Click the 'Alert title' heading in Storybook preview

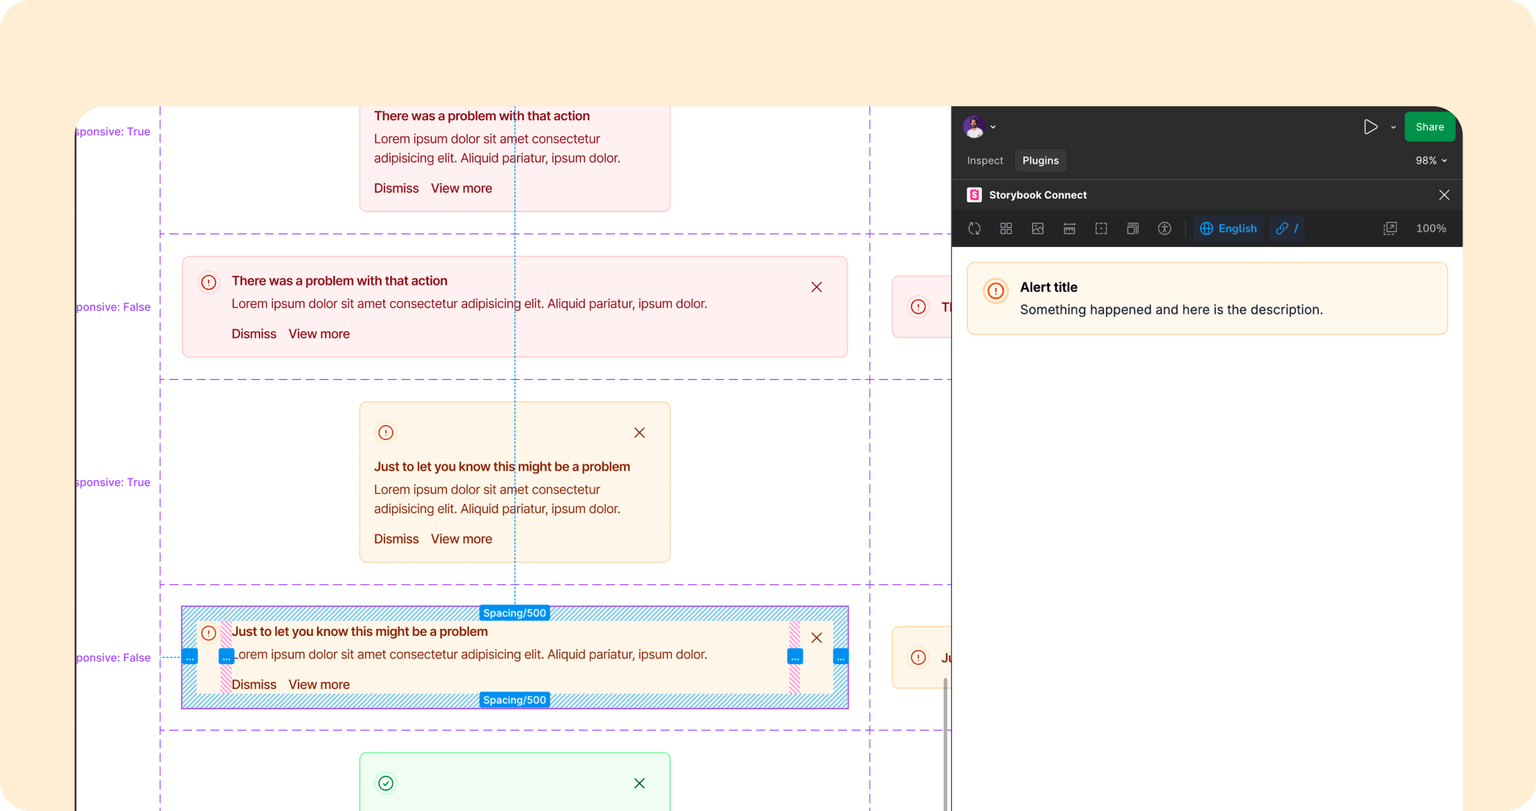[1048, 287]
